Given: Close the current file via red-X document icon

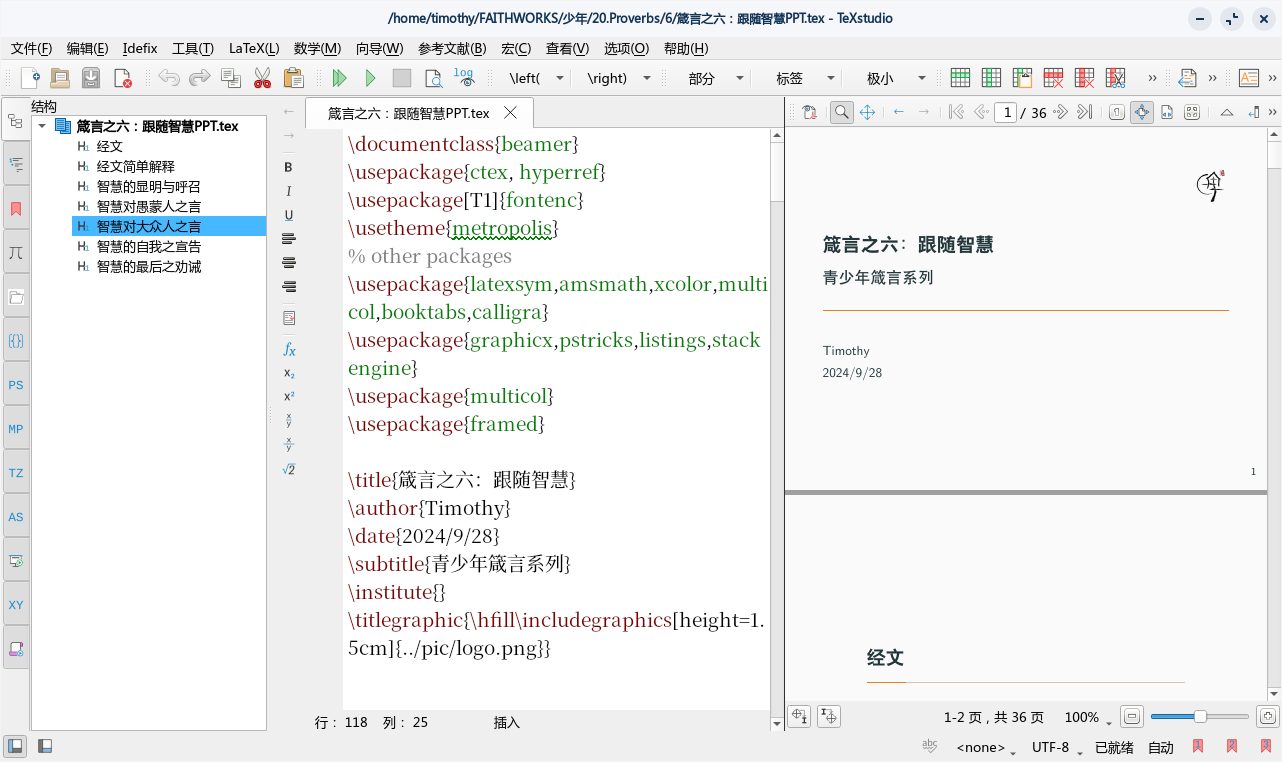Looking at the screenshot, I should 122,78.
